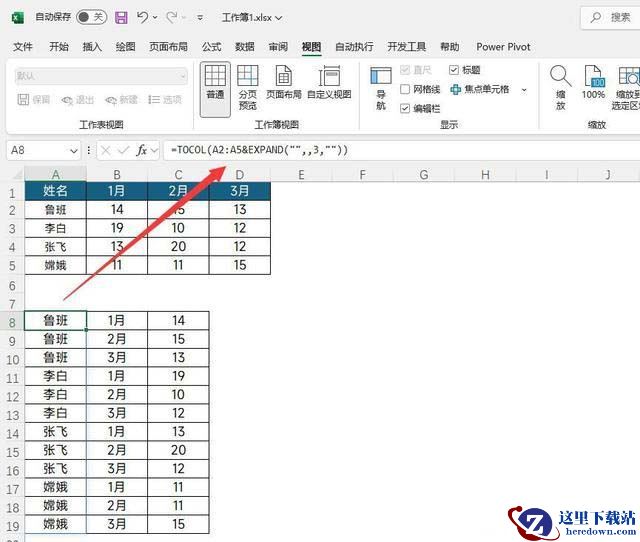The height and width of the screenshot is (542, 640).
Task: Select 分页预览 page break preview icon
Action: tap(248, 88)
